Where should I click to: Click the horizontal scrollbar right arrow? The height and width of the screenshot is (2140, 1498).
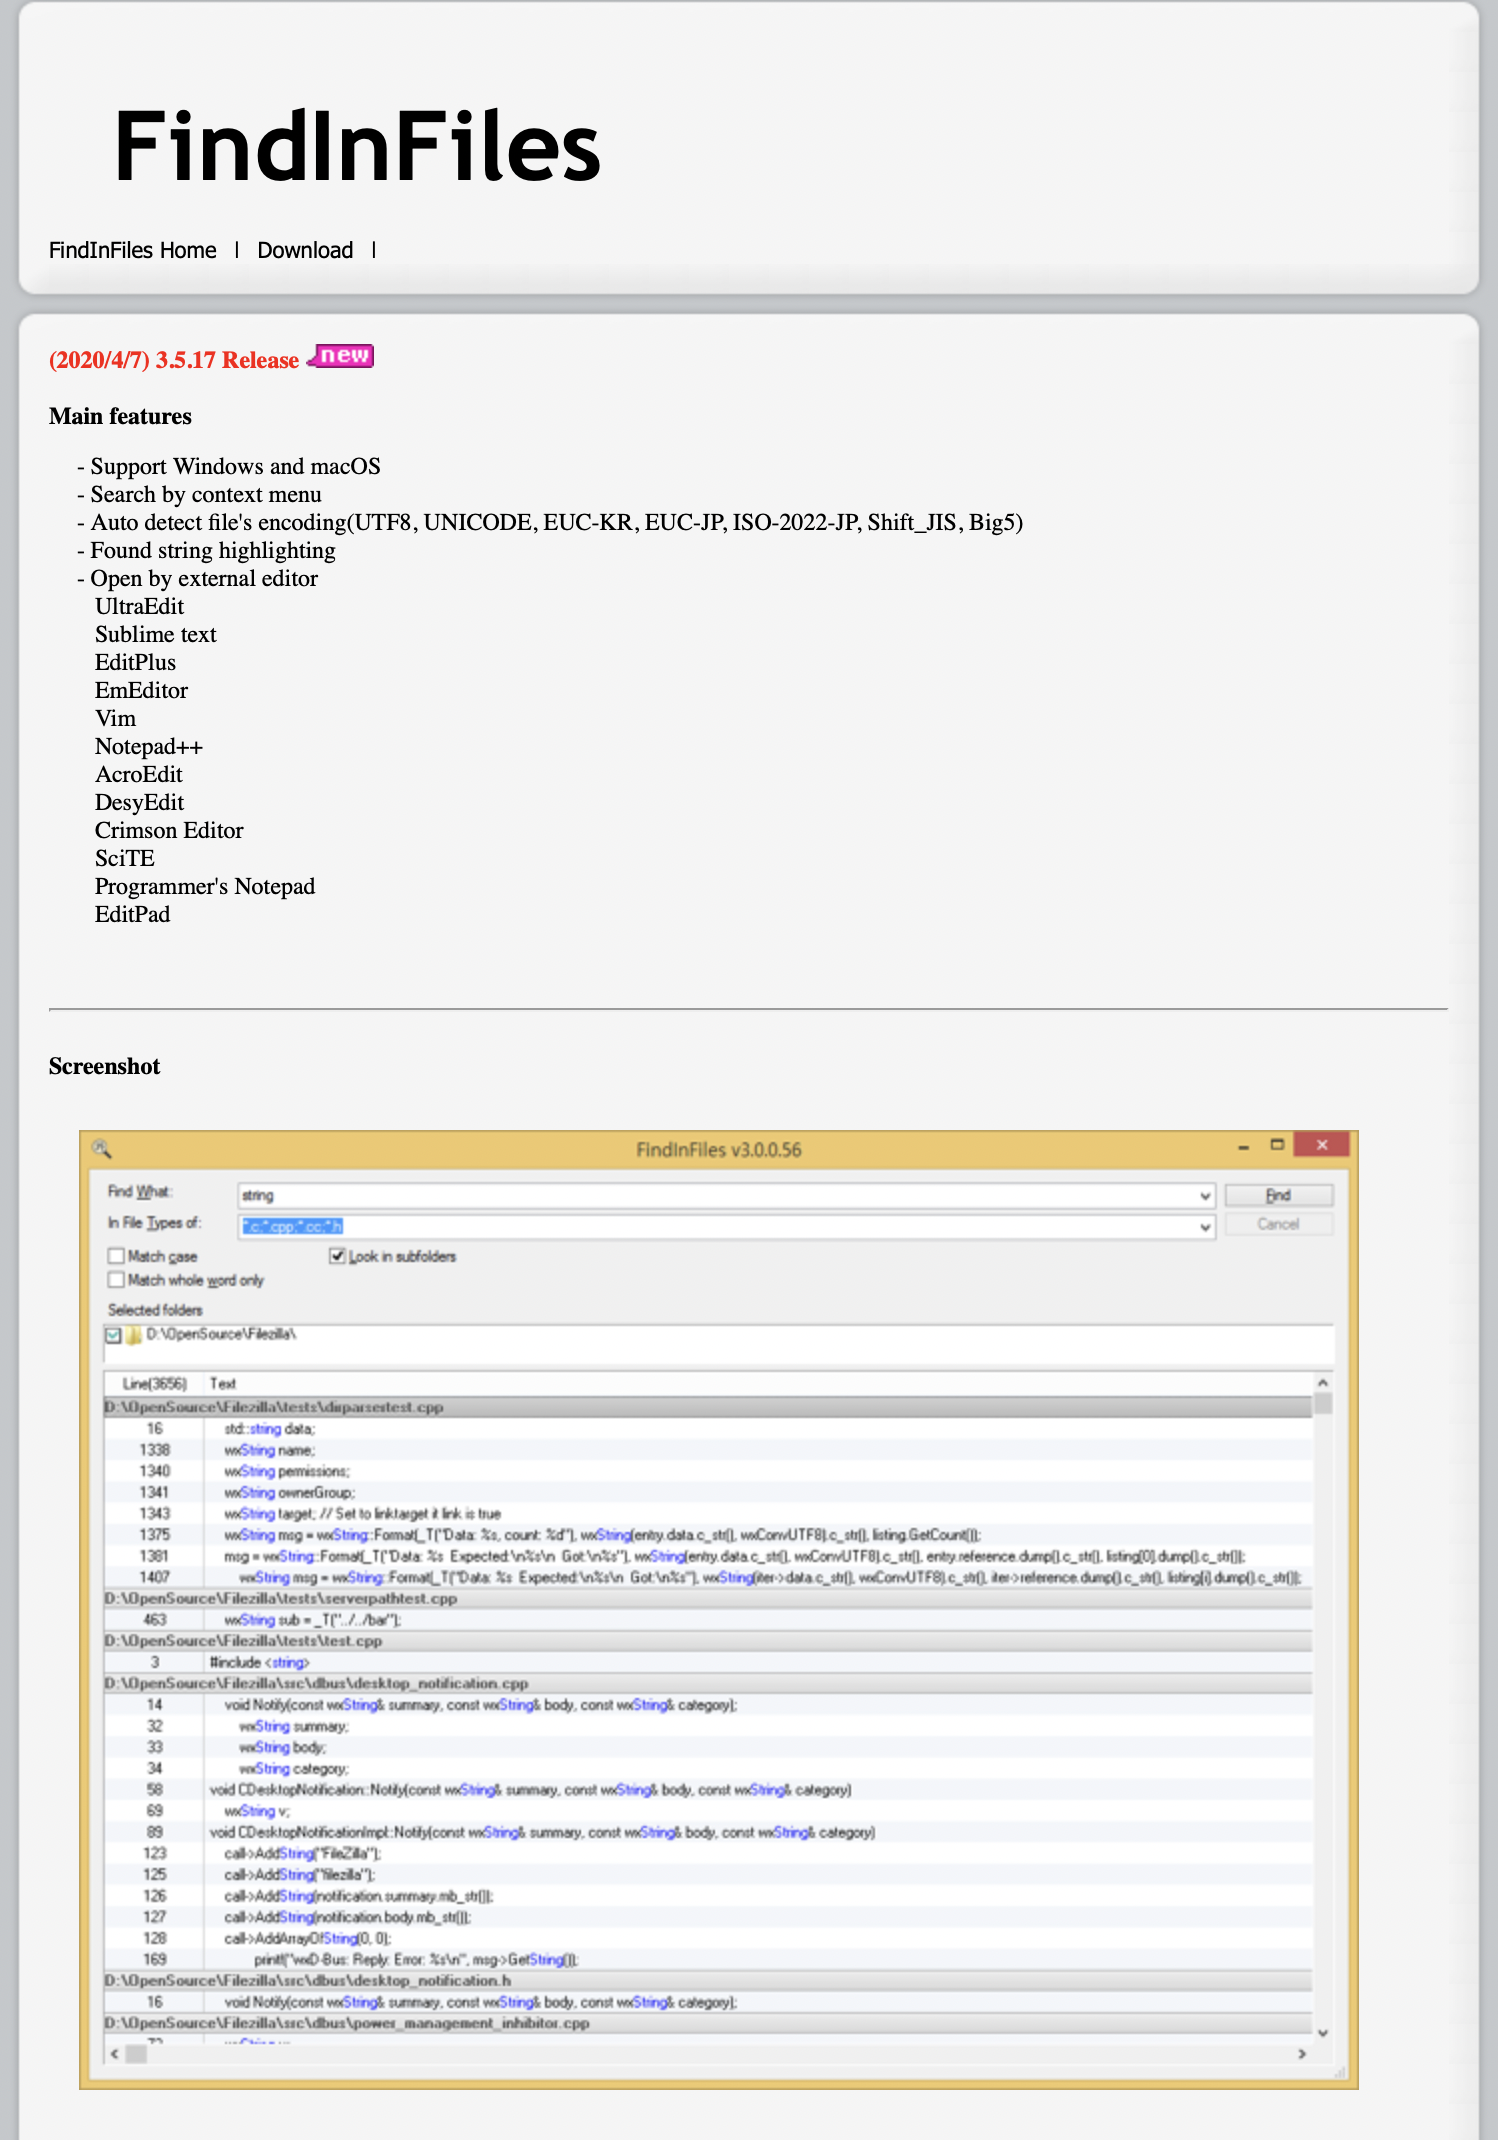1302,2054
